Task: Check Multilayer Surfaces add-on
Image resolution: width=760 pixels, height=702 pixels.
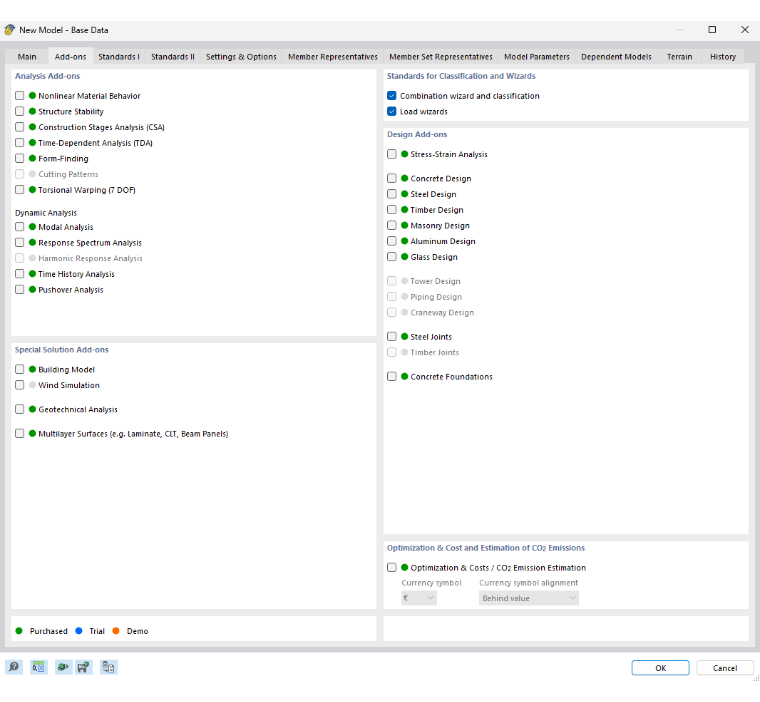Action: [x=19, y=433]
